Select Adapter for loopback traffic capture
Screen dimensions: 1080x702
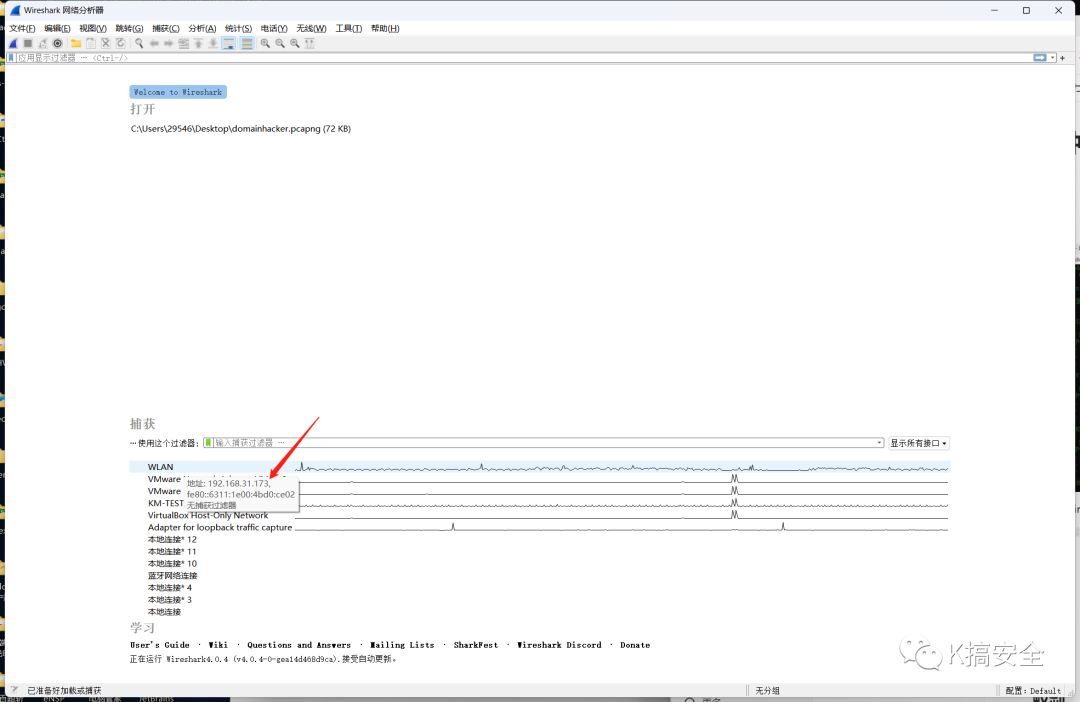coord(539,528)
